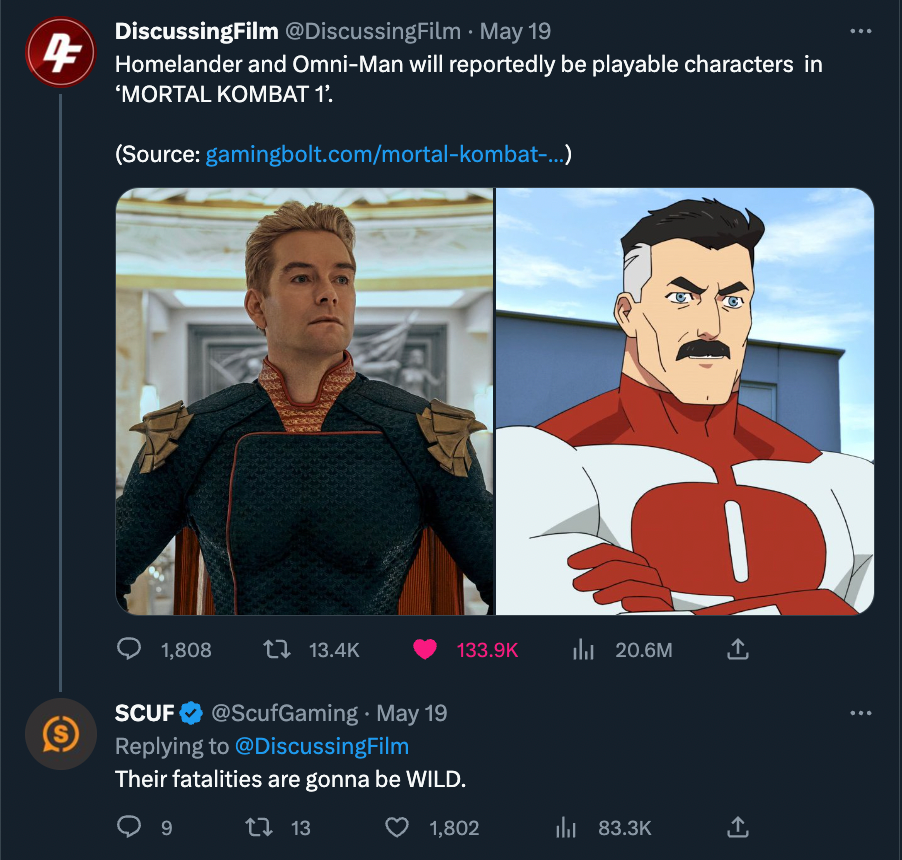Viewport: 902px width, 860px height.
Task: Click the DiscussingFilm display name
Action: pyautogui.click(x=197, y=31)
